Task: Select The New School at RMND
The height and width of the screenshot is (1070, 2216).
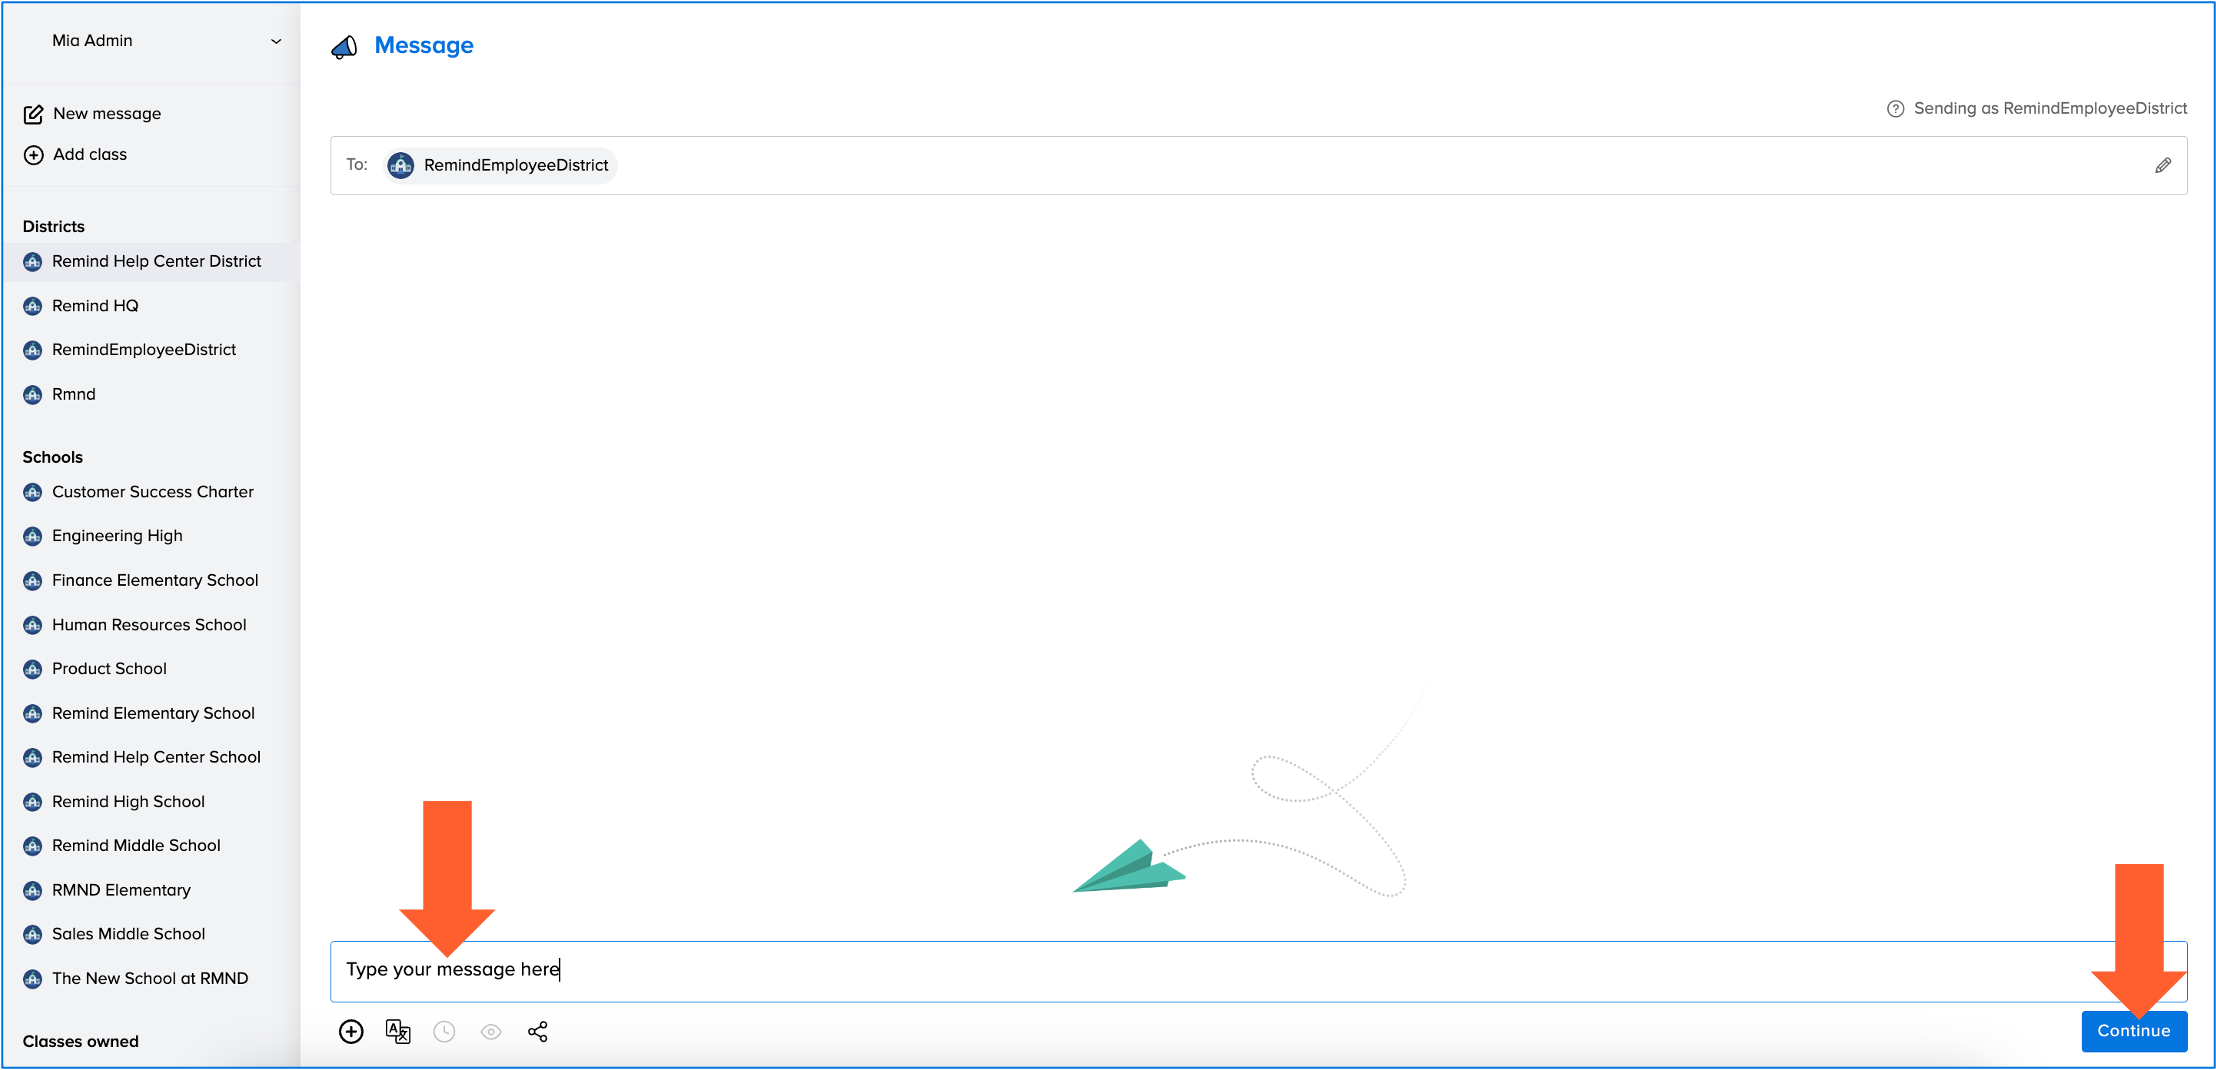Action: point(150,979)
